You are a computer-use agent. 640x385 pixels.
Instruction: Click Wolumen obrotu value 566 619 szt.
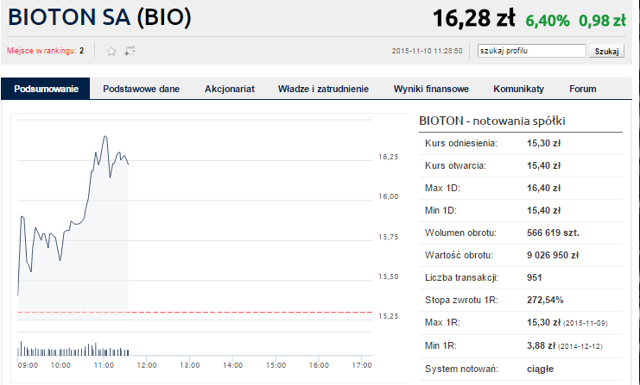point(553,233)
